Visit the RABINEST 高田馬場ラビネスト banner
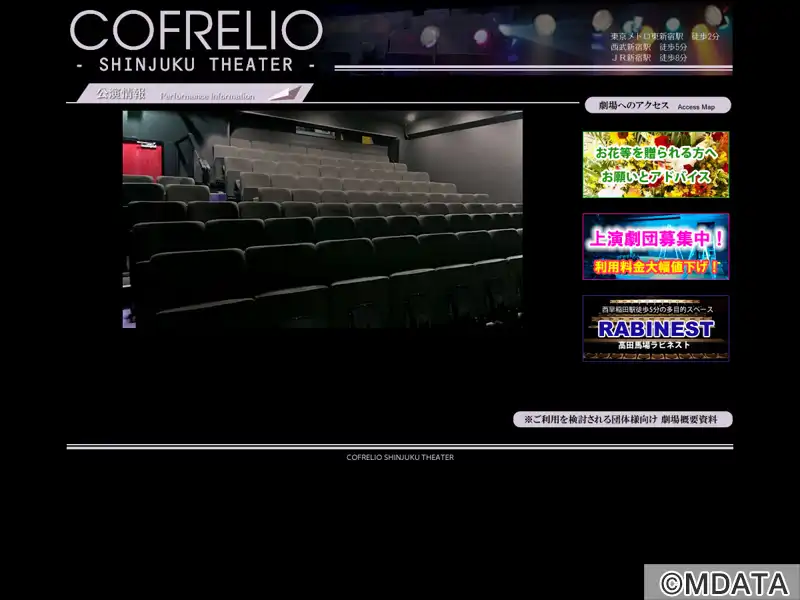Viewport: 800px width, 600px height. 656,328
